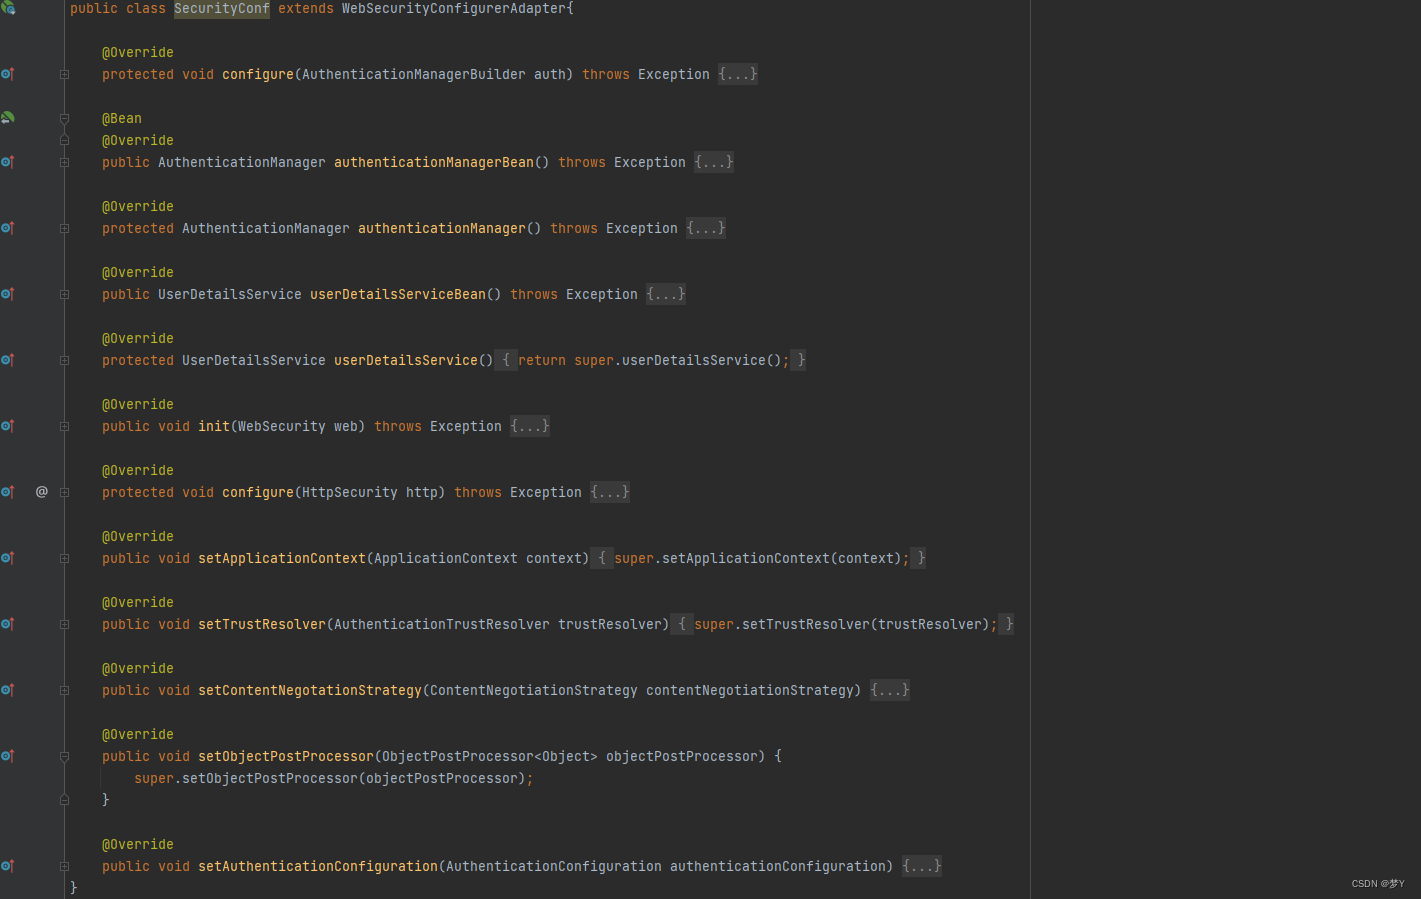Expand the folded body of configure(AuthenticationManagerBuilder)
This screenshot has height=899, width=1421.
[737, 73]
